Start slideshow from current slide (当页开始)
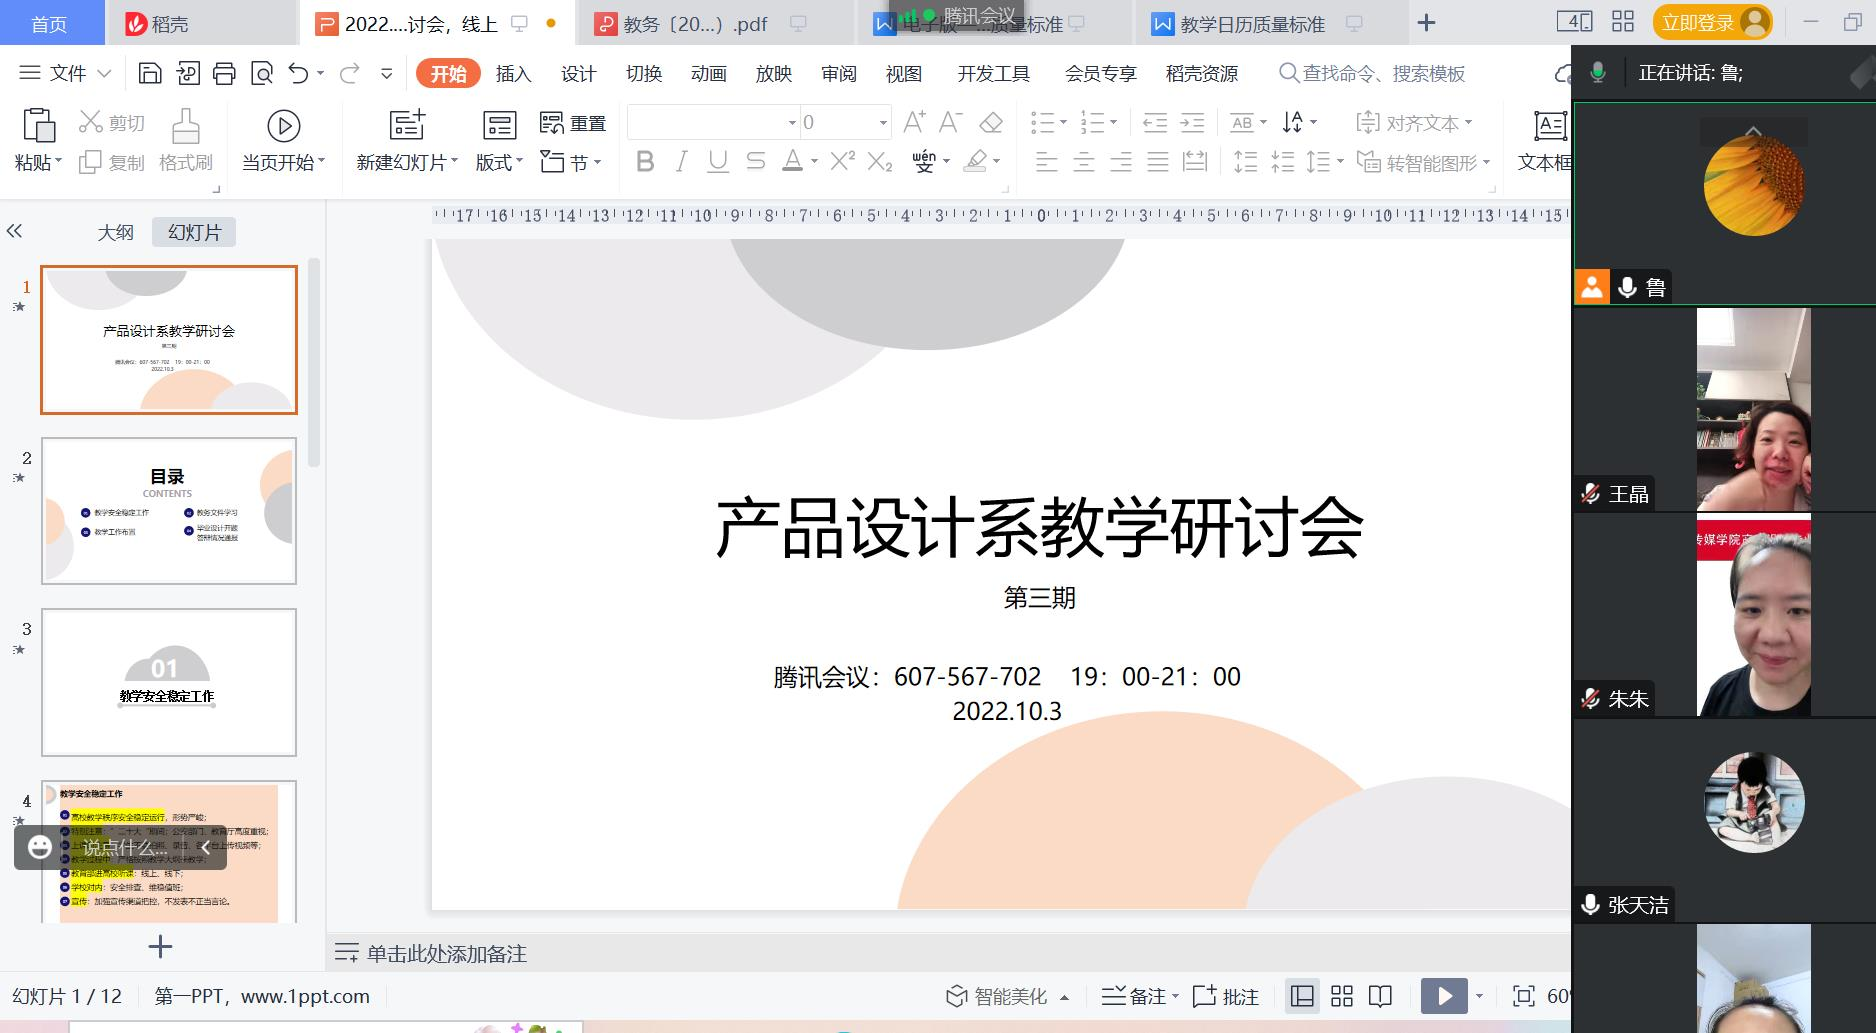Viewport: 1876px width, 1033px height. coord(283,140)
